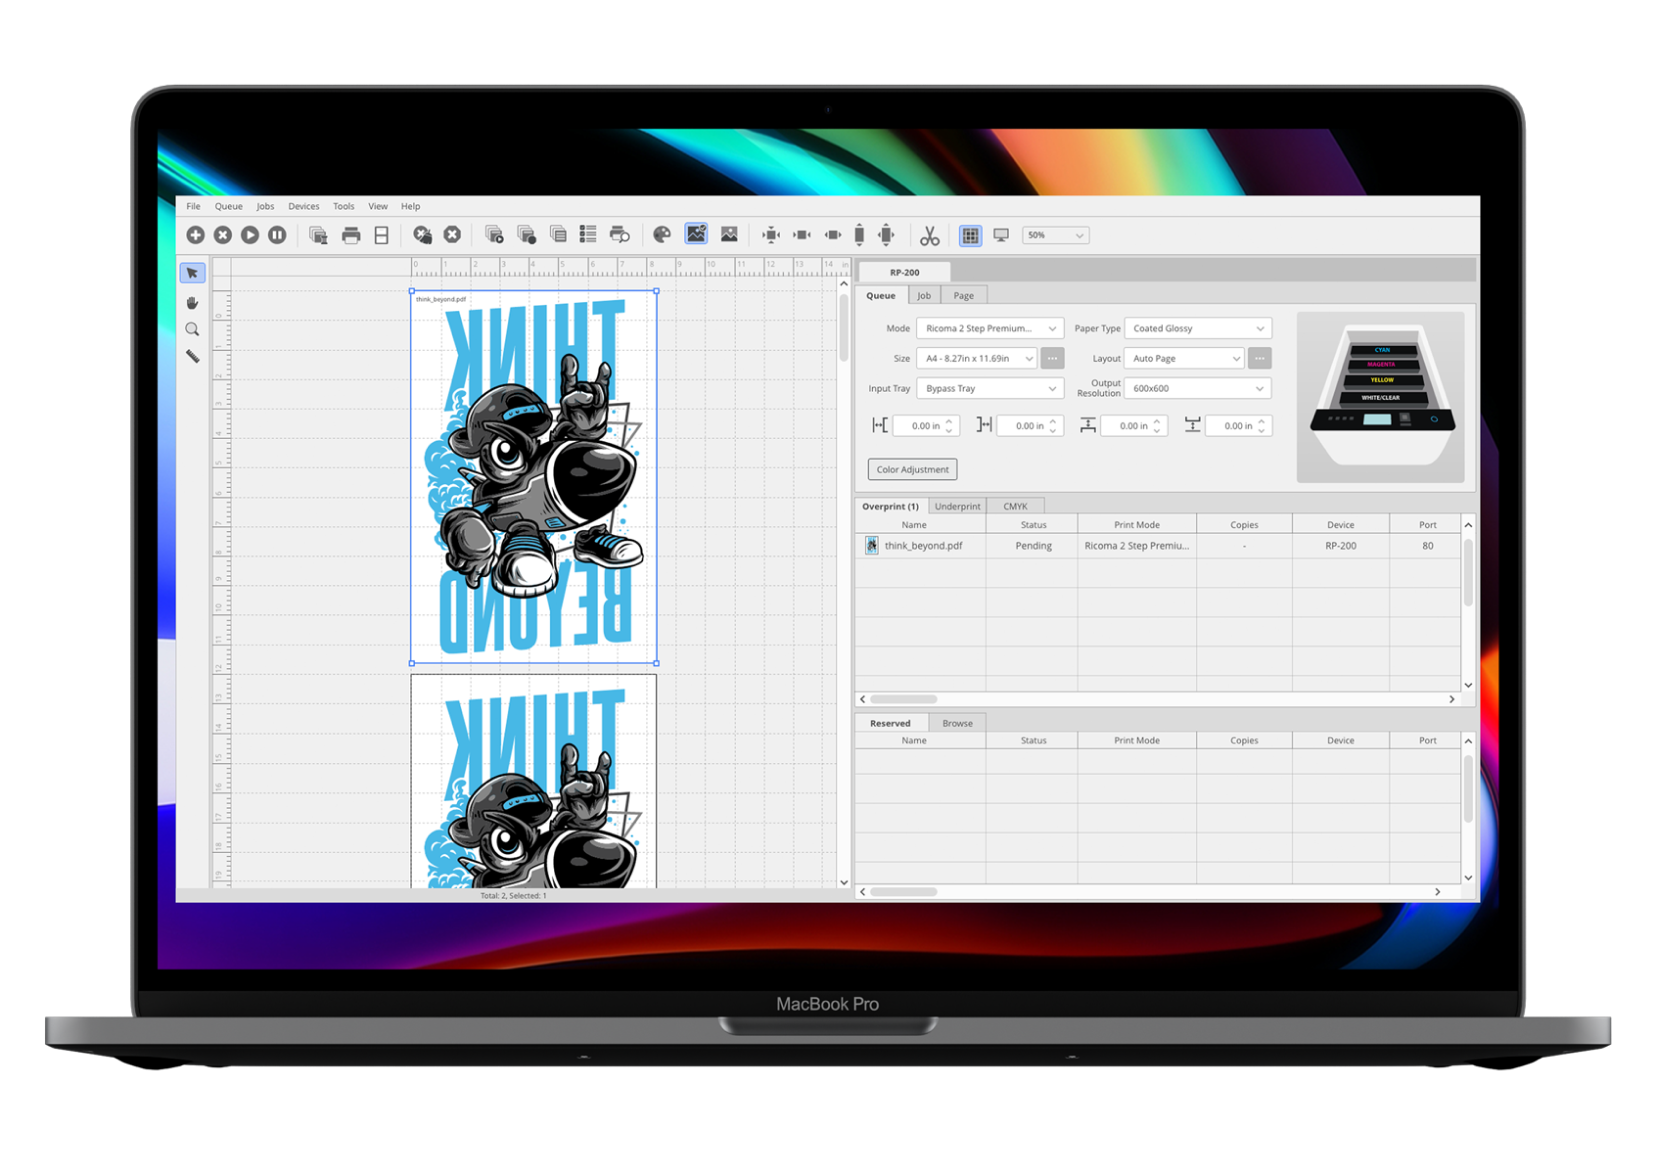Click the second artwork page on canvas
This screenshot has width=1656, height=1158.
click(x=534, y=781)
